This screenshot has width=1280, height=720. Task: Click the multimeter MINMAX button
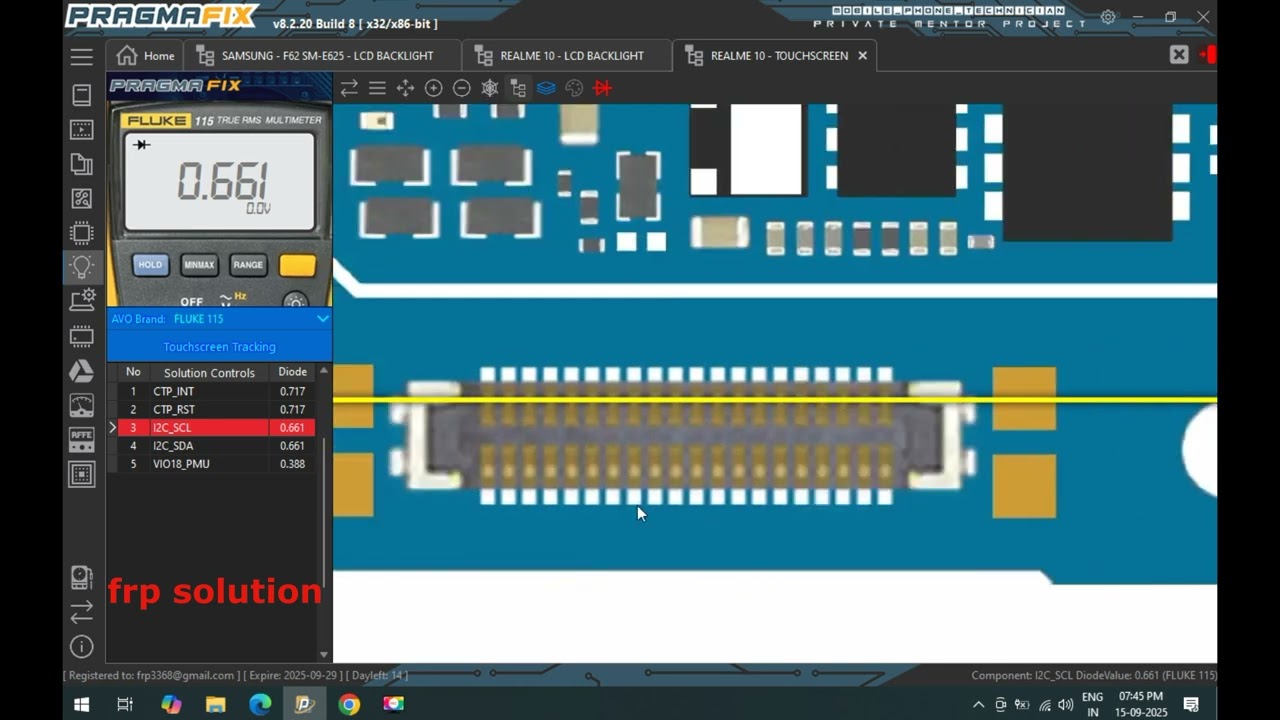[199, 265]
